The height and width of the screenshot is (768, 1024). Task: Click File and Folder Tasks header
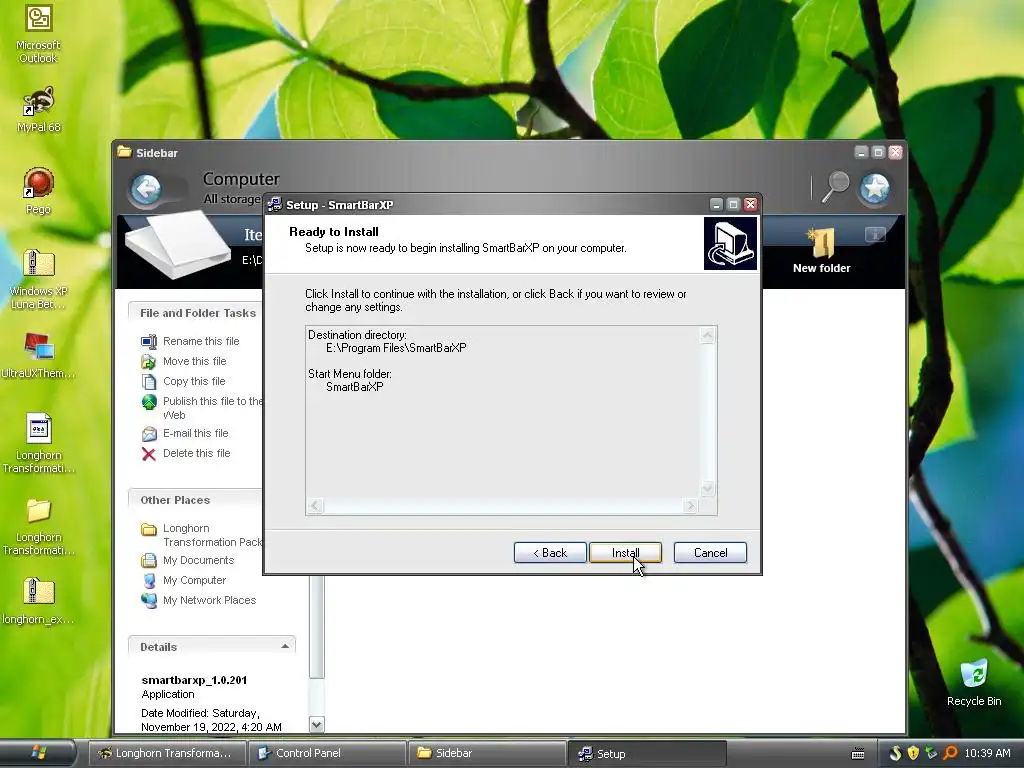(197, 313)
